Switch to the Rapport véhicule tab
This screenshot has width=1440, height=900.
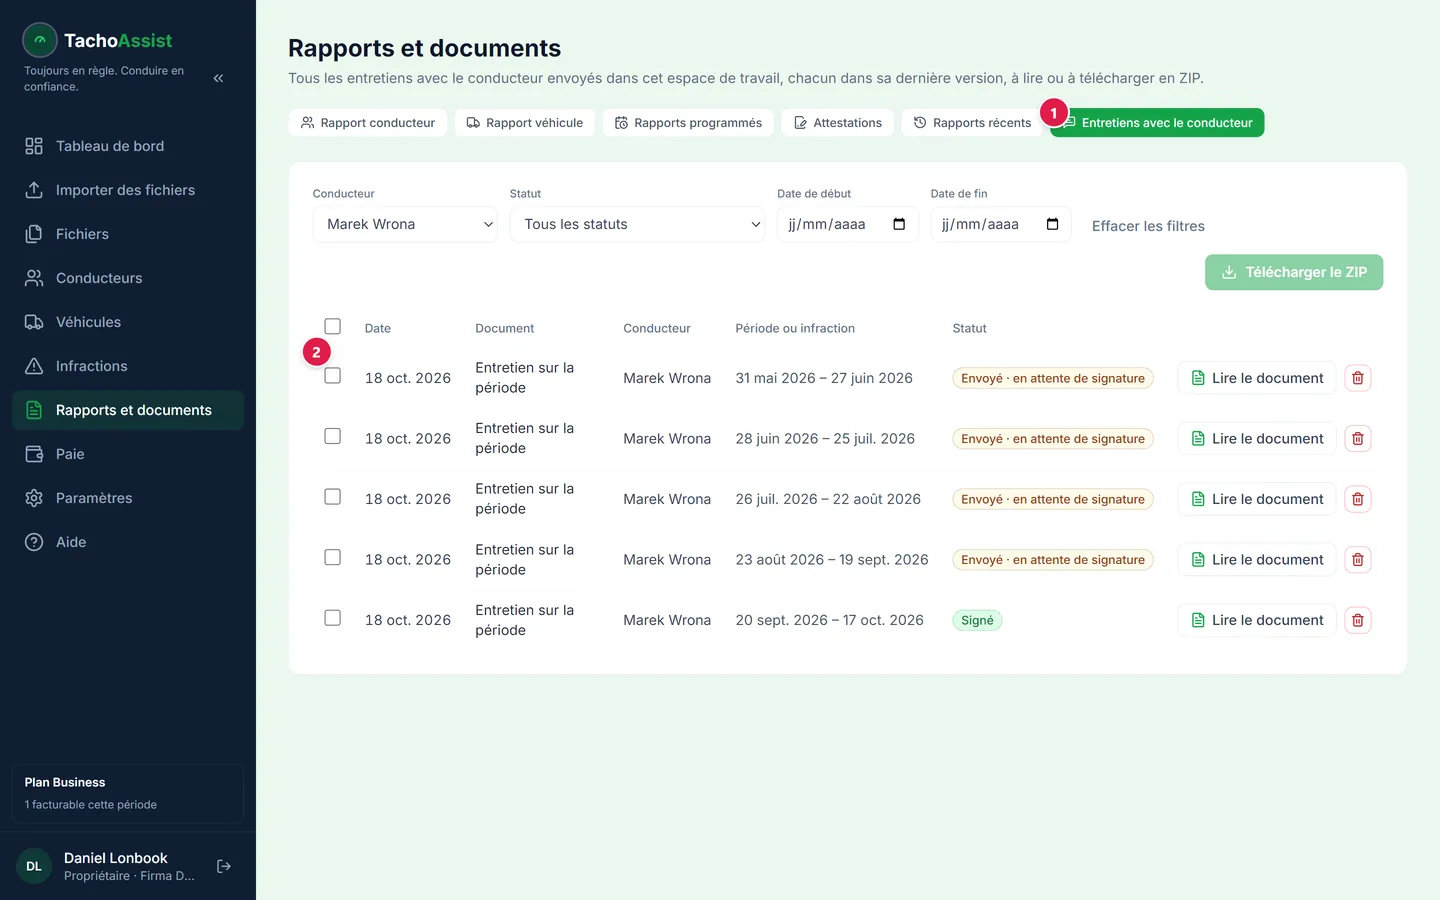(x=525, y=123)
